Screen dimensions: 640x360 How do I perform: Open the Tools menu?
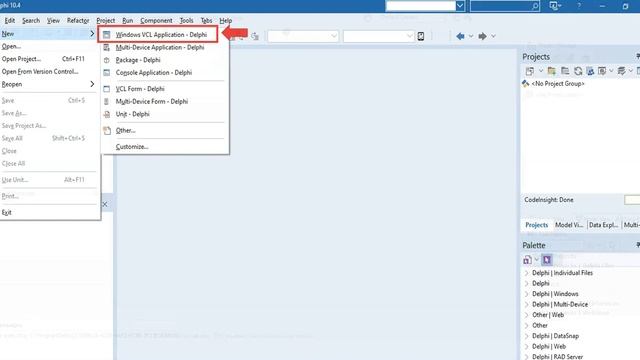point(187,20)
